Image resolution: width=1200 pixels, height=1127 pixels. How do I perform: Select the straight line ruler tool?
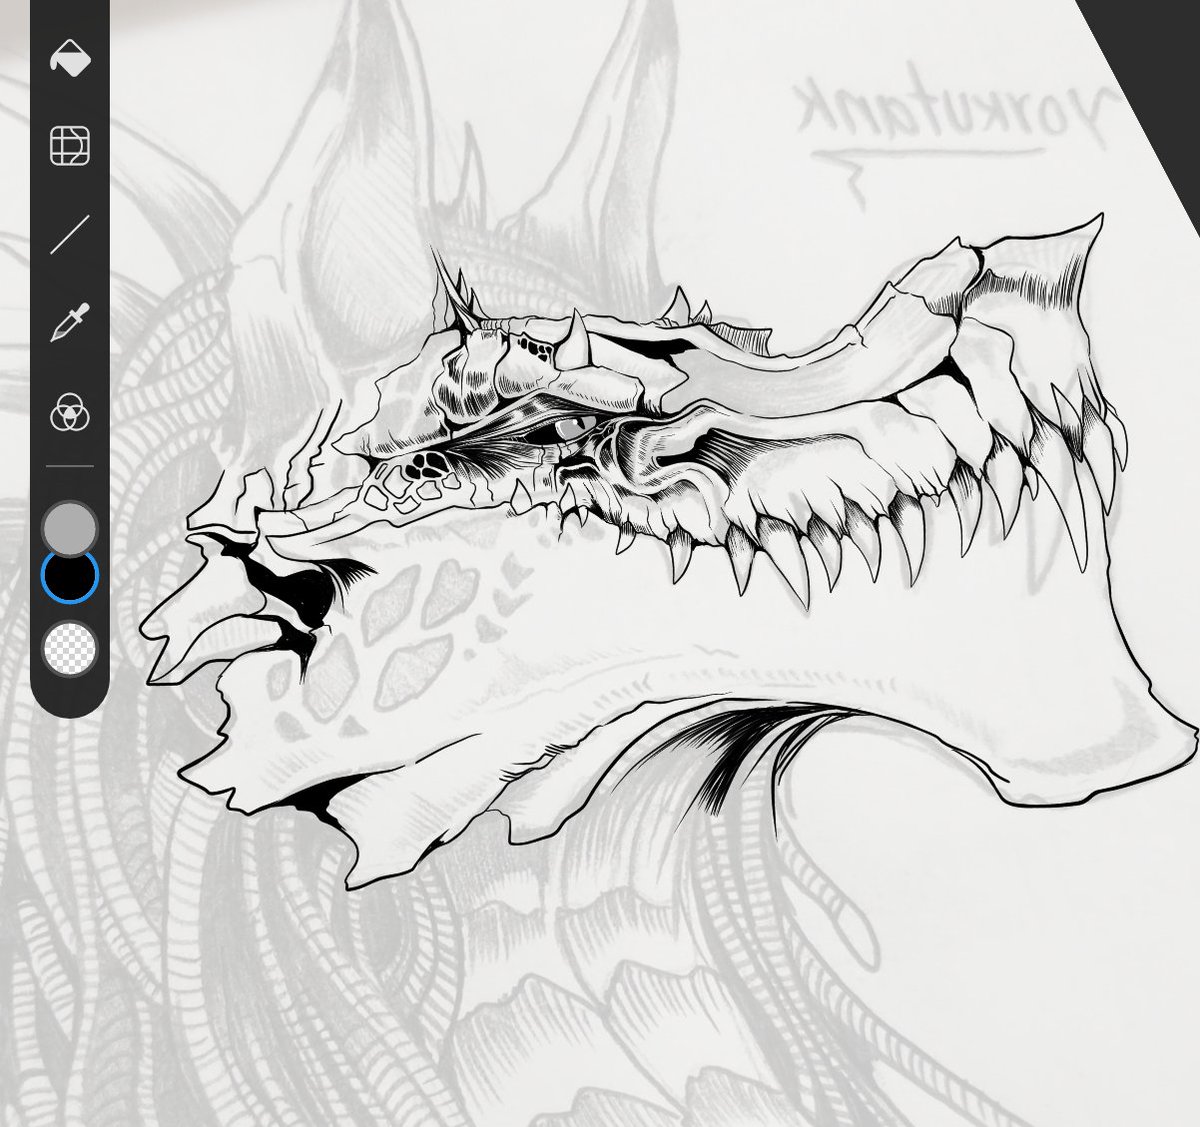point(70,234)
